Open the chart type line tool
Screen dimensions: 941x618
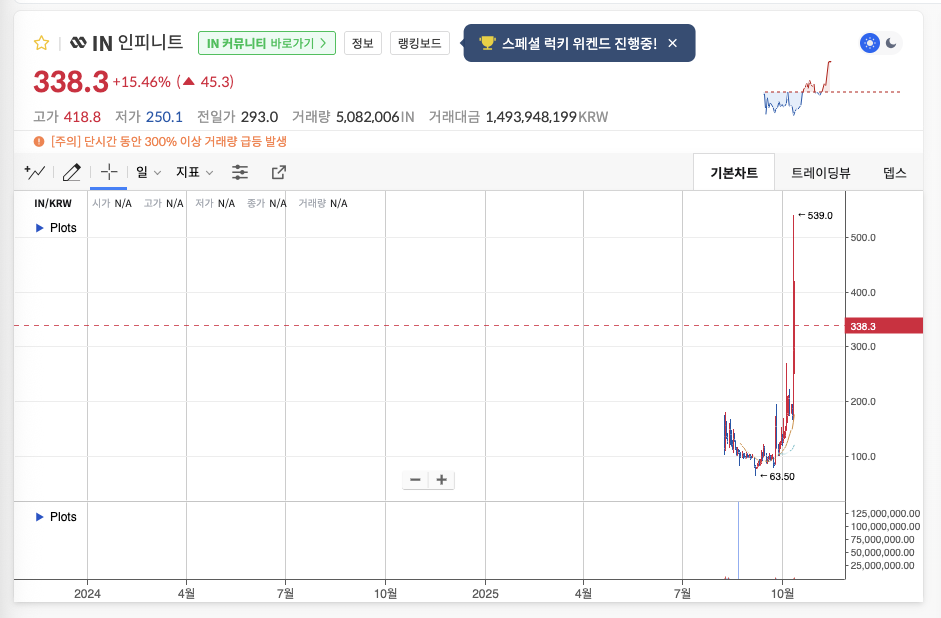[34, 172]
